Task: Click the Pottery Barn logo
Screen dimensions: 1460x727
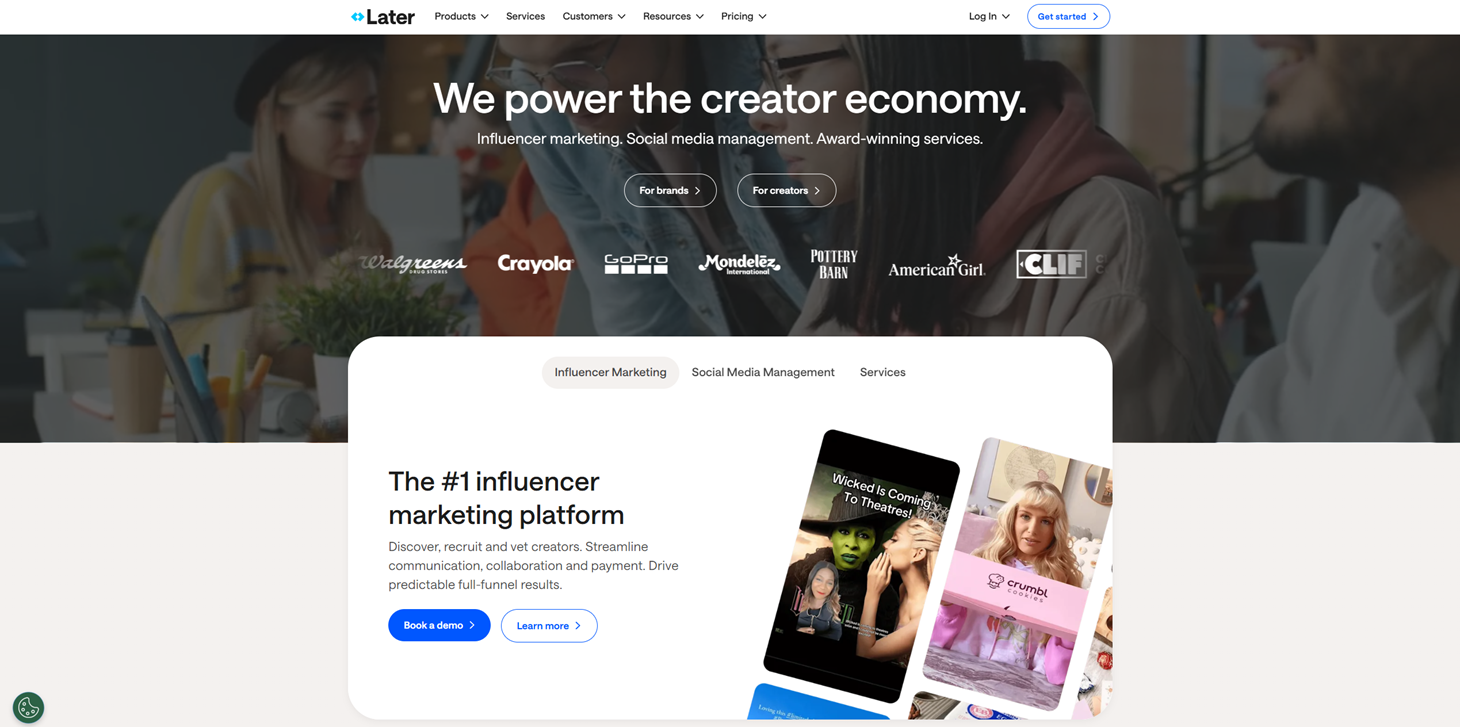Action: (834, 264)
